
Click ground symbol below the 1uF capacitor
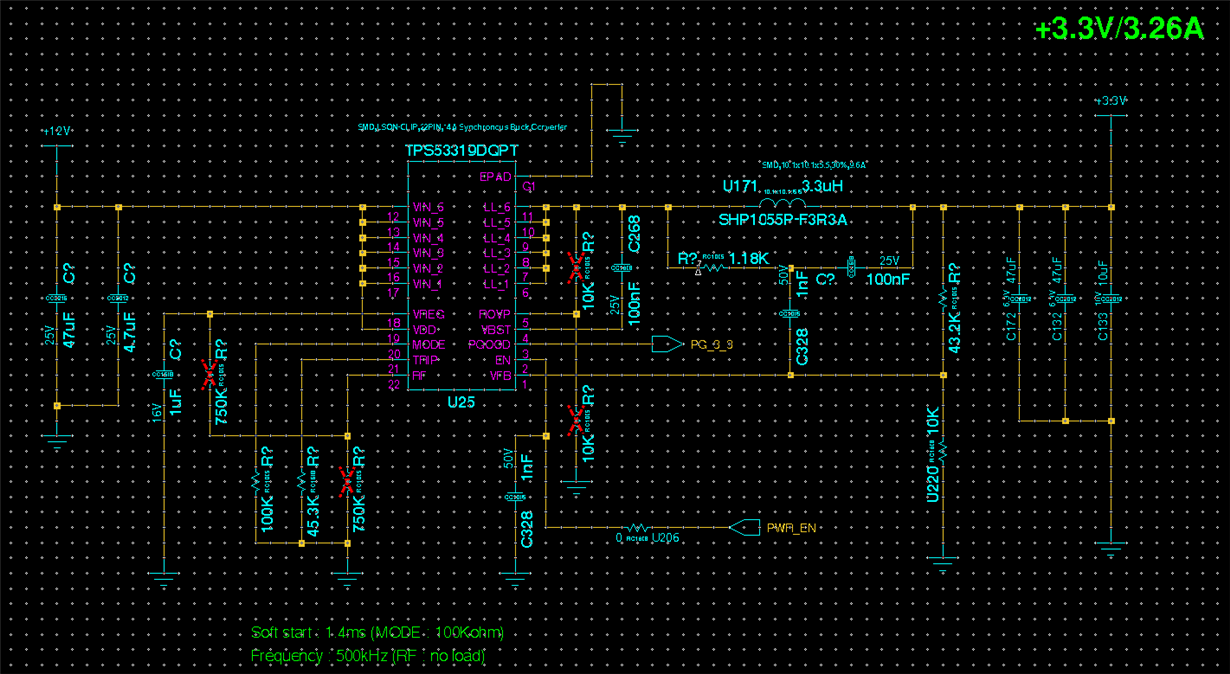point(162,574)
